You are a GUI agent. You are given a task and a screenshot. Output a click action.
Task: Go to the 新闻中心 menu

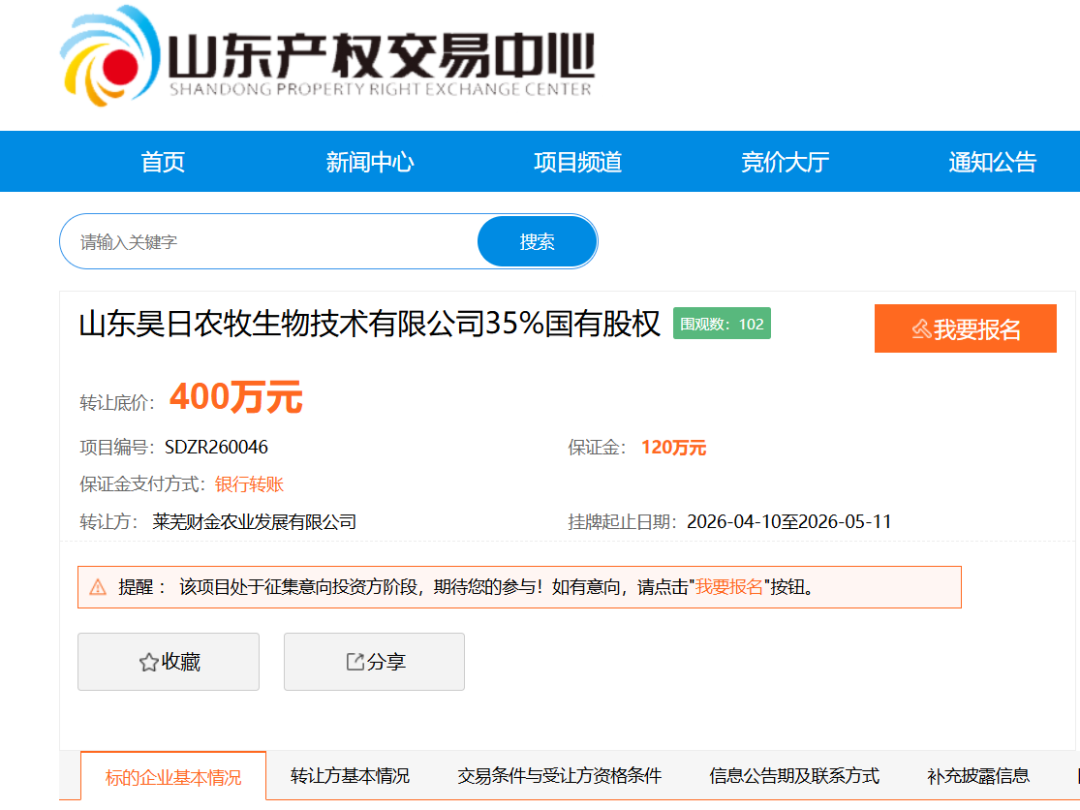370,162
